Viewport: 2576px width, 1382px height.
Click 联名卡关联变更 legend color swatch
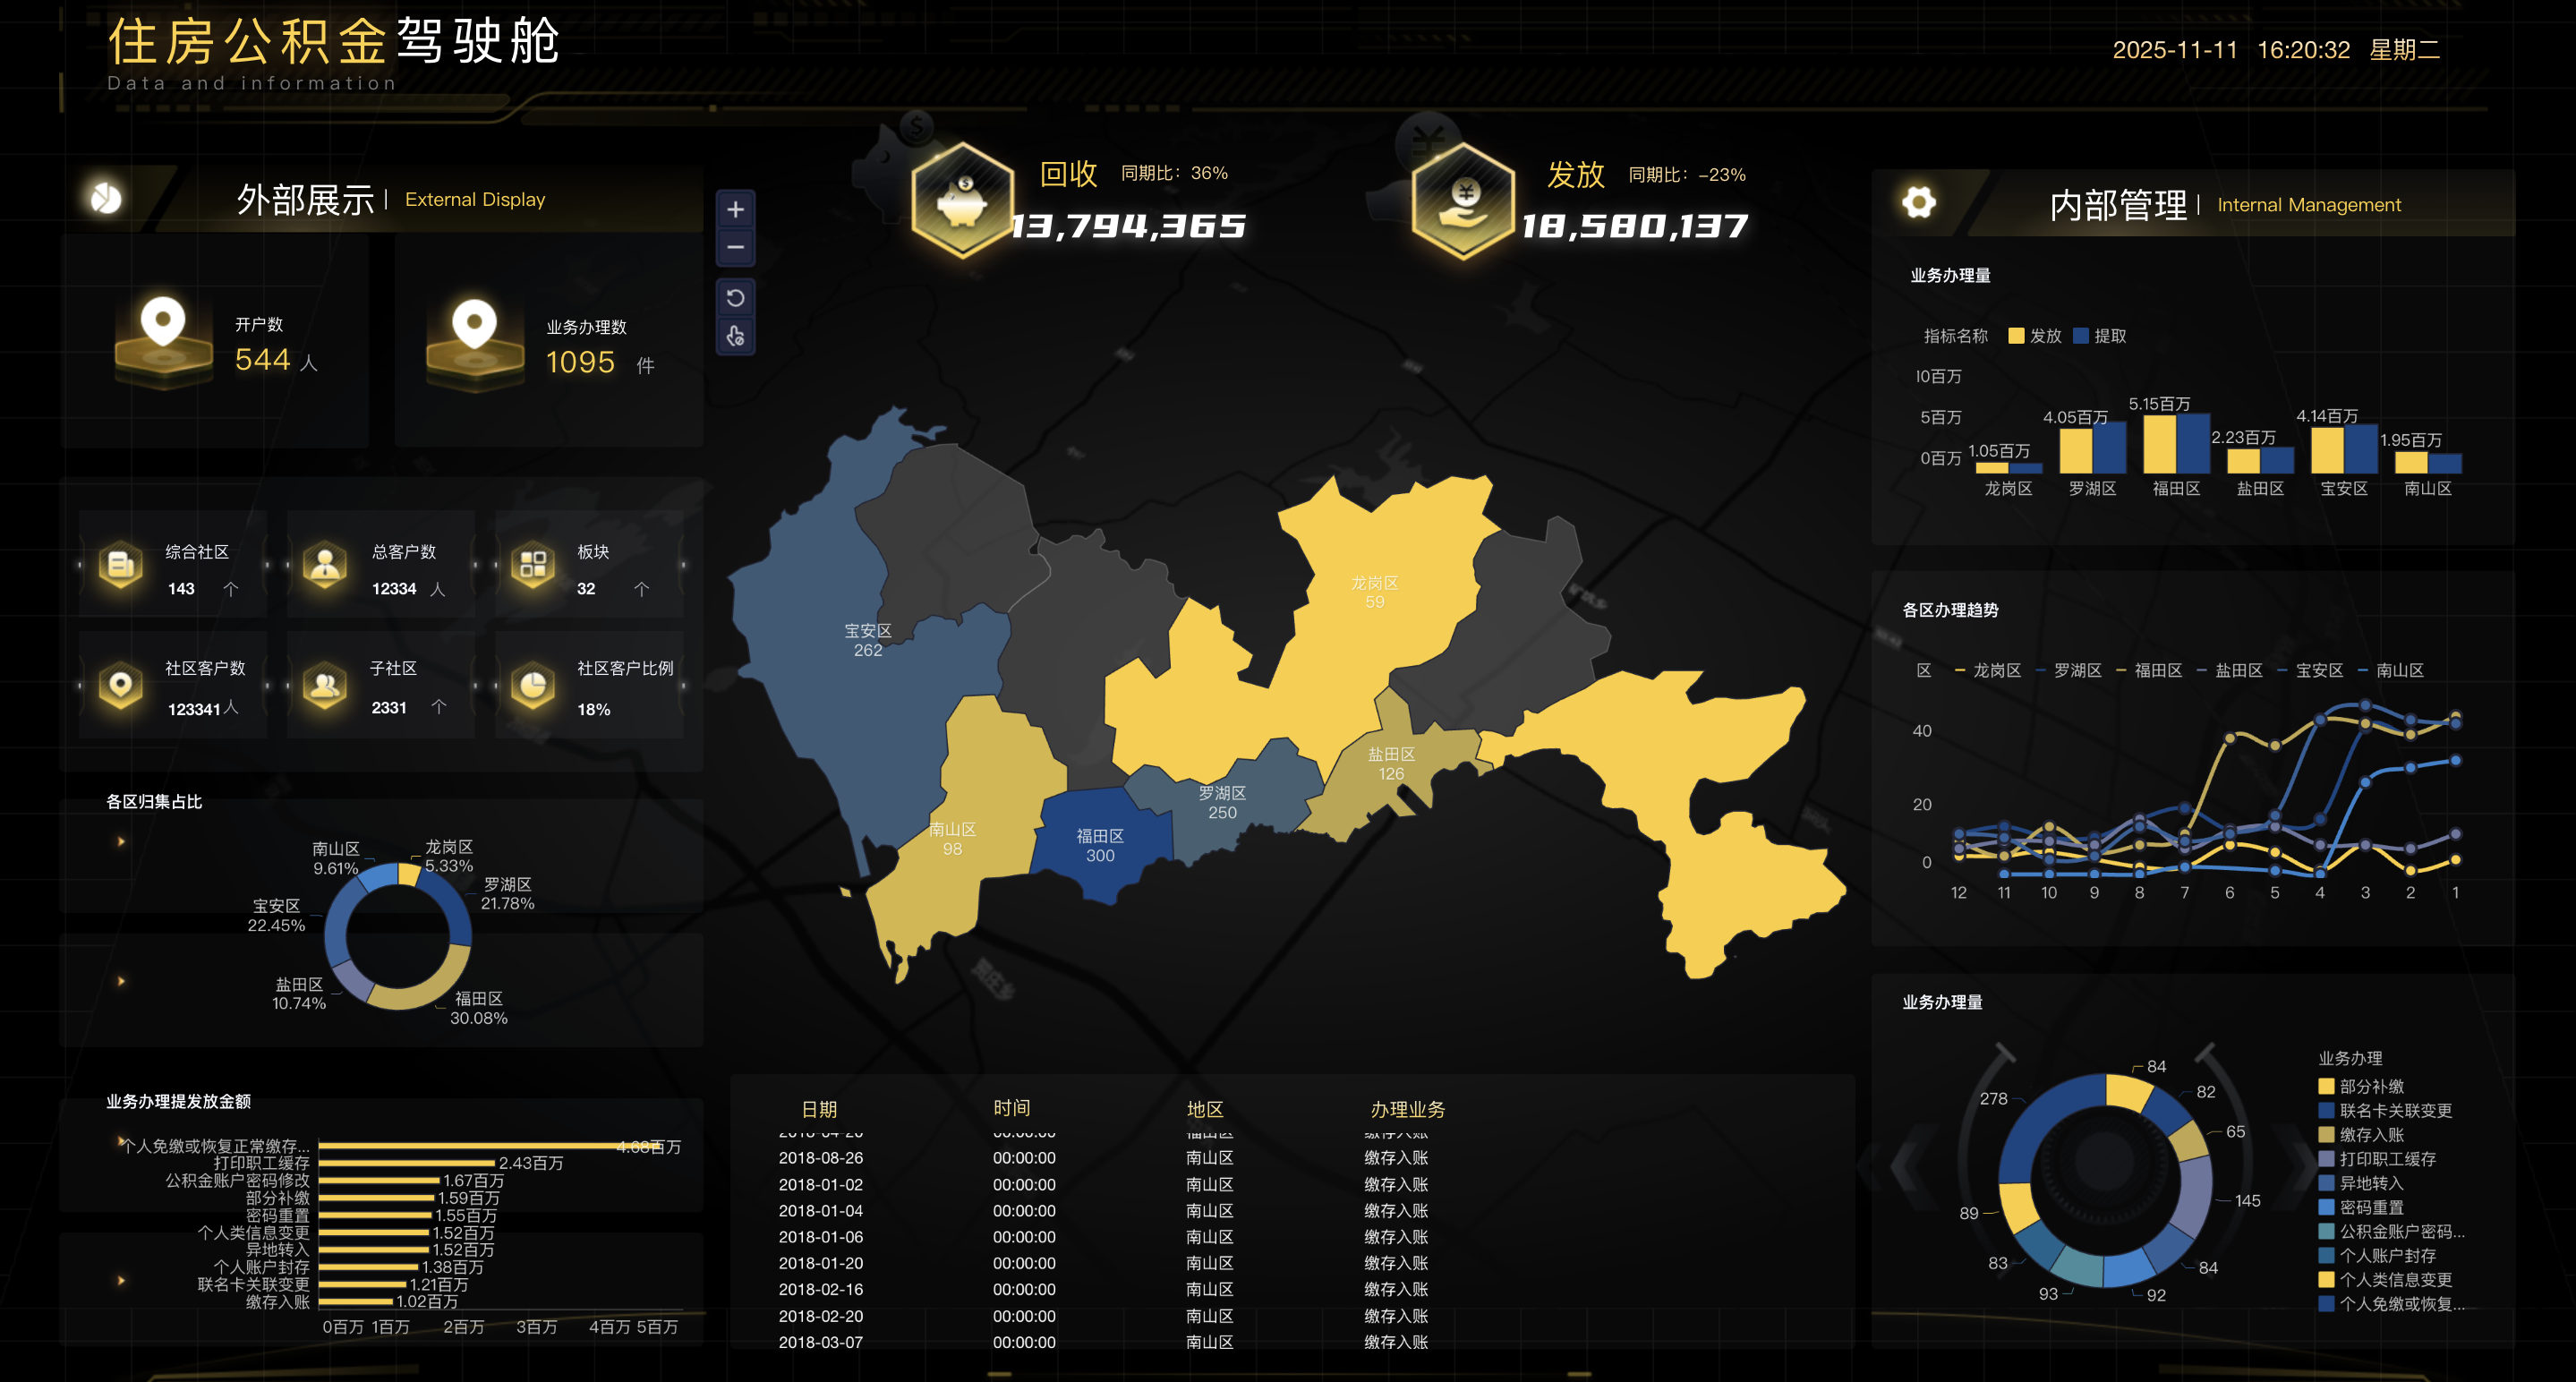pos(2326,1110)
